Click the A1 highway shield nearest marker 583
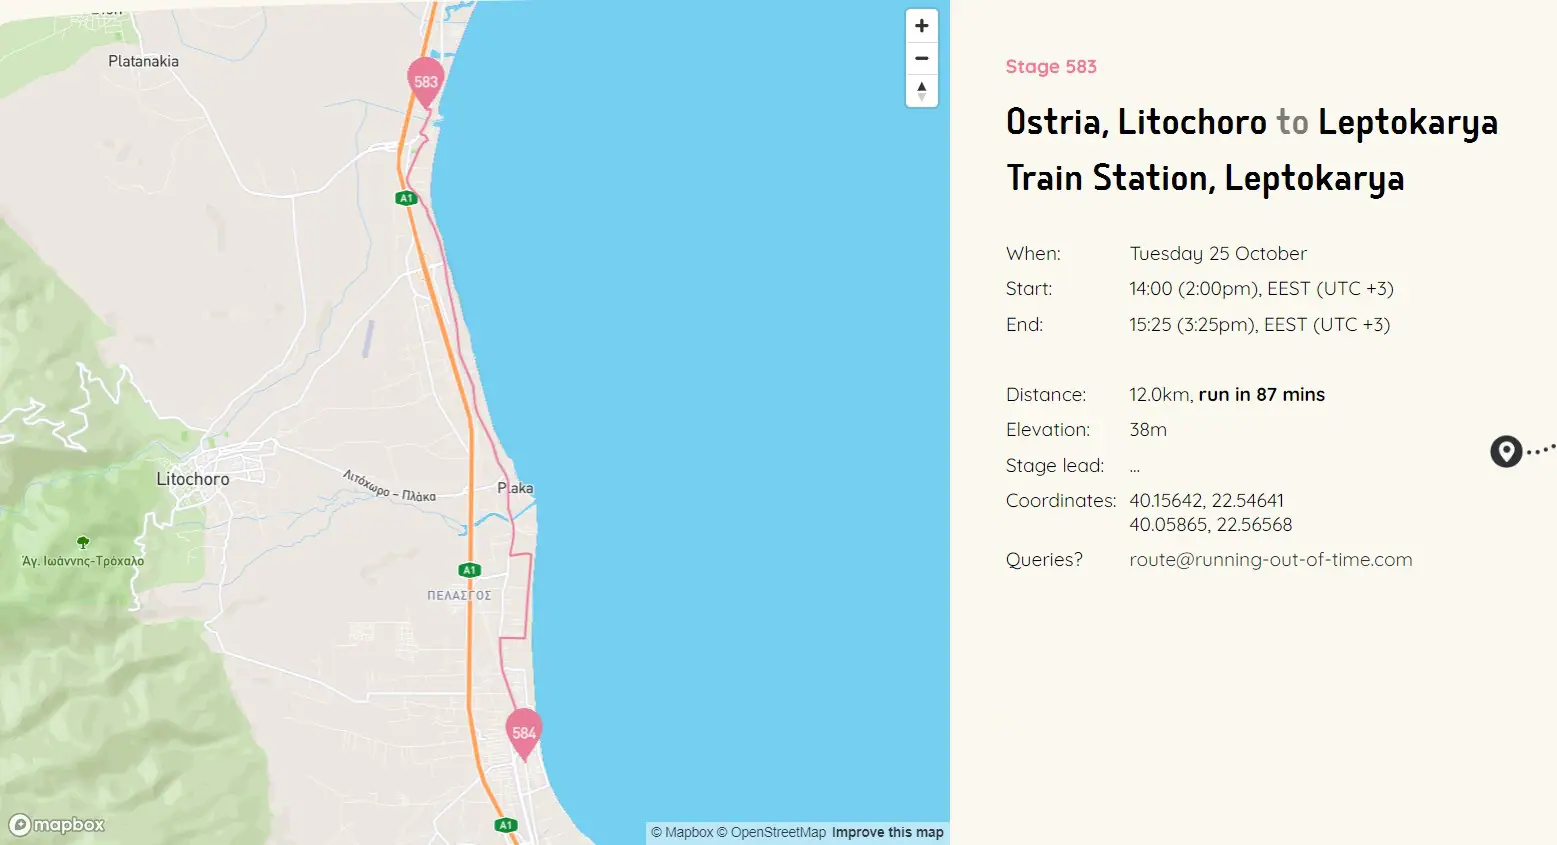 406,198
